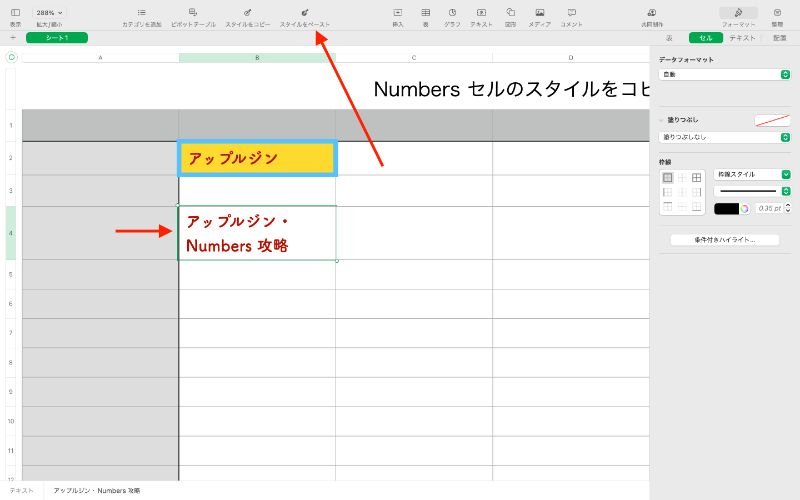This screenshot has width=800, height=500.
Task: Switch to the 配置 inspector tab
Action: 780,38
